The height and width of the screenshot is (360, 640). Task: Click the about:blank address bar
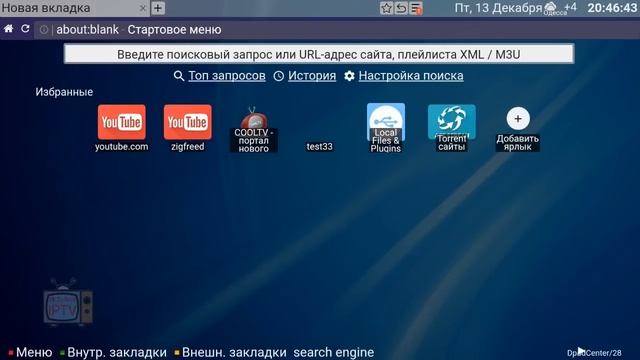(x=337, y=30)
